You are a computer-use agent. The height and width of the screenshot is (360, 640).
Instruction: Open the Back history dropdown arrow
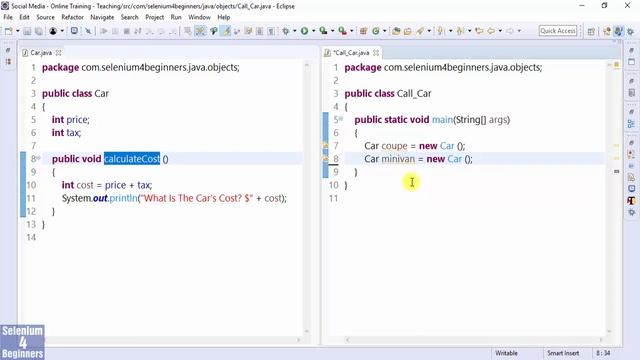point(500,31)
